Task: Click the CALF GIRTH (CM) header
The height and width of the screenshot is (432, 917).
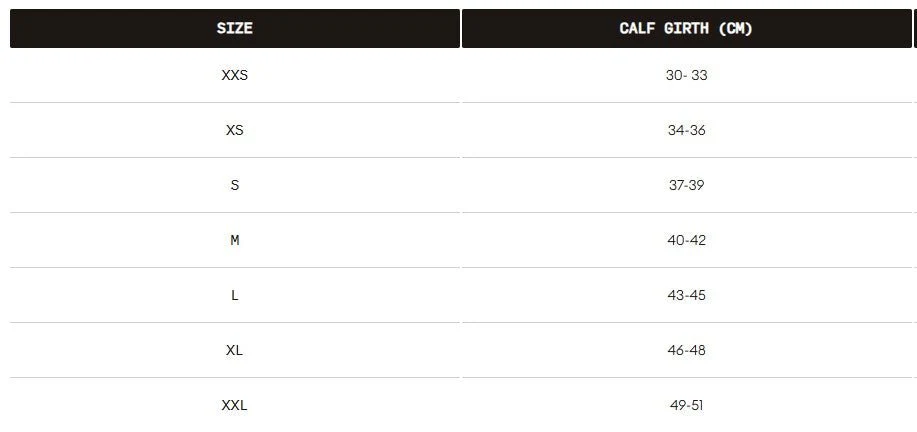Action: 686,28
